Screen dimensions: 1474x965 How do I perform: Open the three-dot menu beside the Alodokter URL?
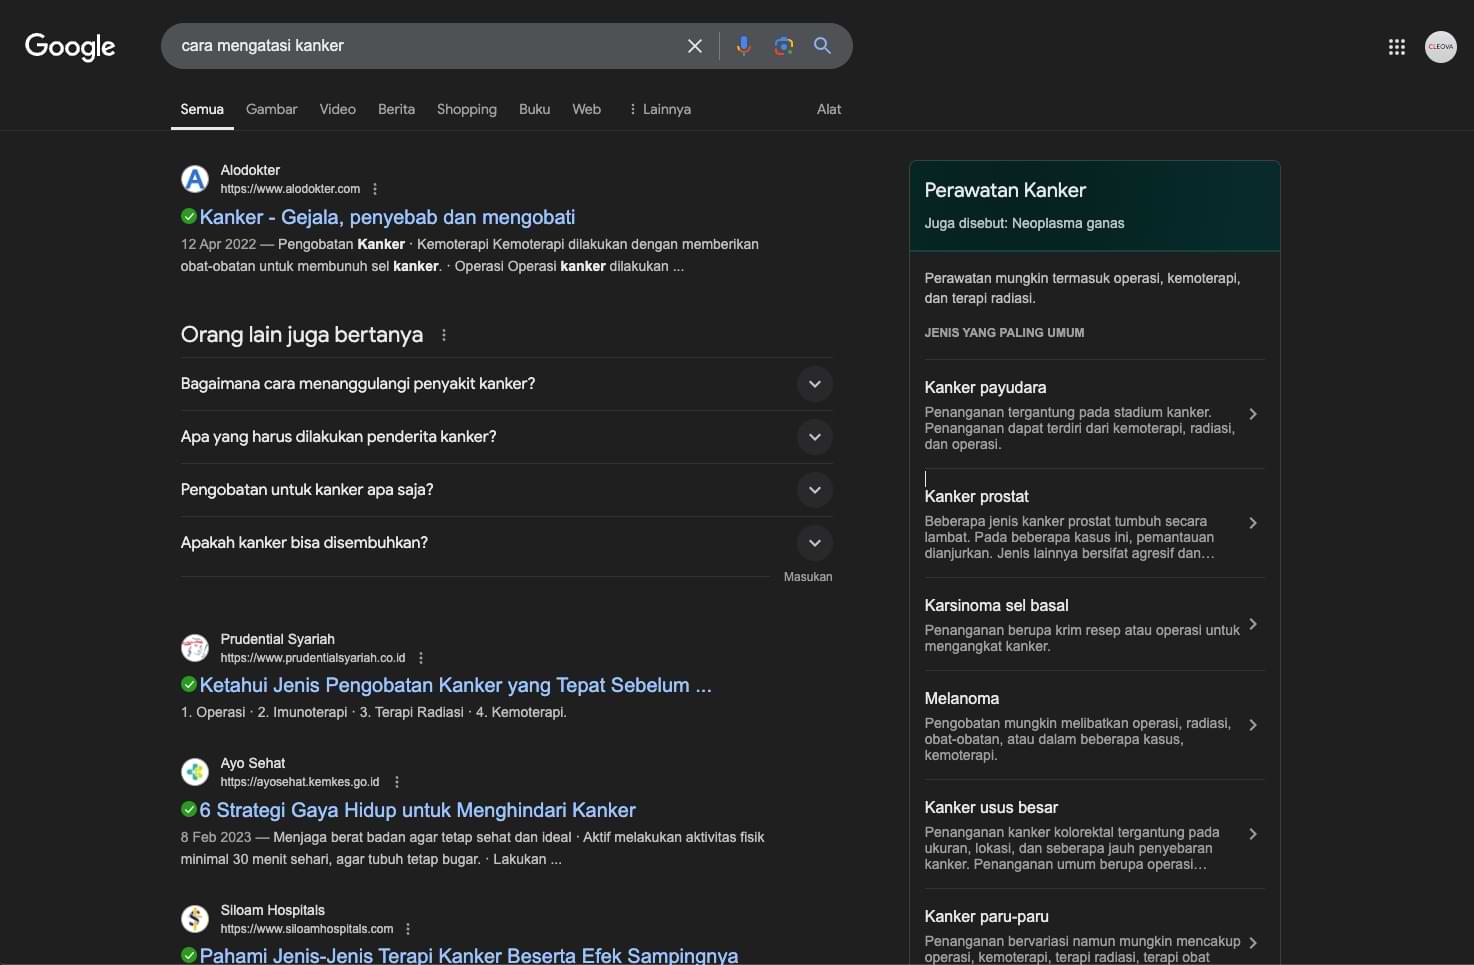tap(375, 189)
